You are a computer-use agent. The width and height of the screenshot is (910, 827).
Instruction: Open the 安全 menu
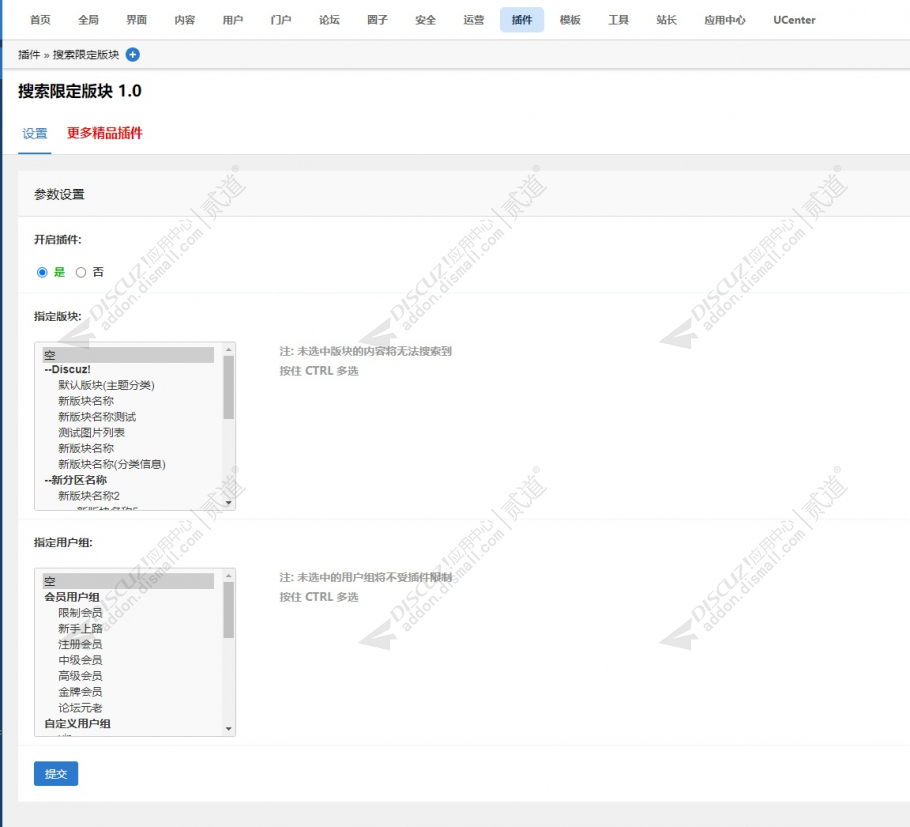click(x=425, y=20)
